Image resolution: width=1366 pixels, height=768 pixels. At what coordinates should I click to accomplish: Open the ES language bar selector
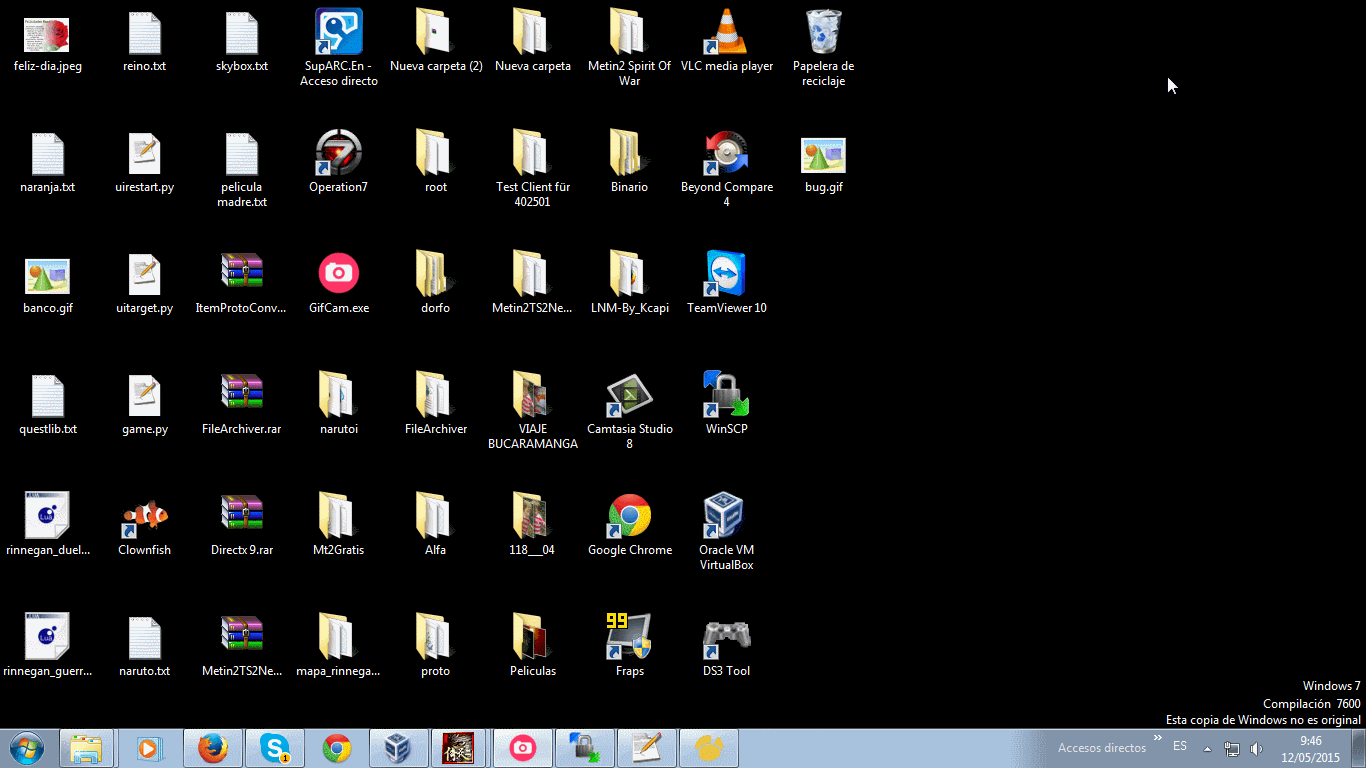pyautogui.click(x=1180, y=747)
